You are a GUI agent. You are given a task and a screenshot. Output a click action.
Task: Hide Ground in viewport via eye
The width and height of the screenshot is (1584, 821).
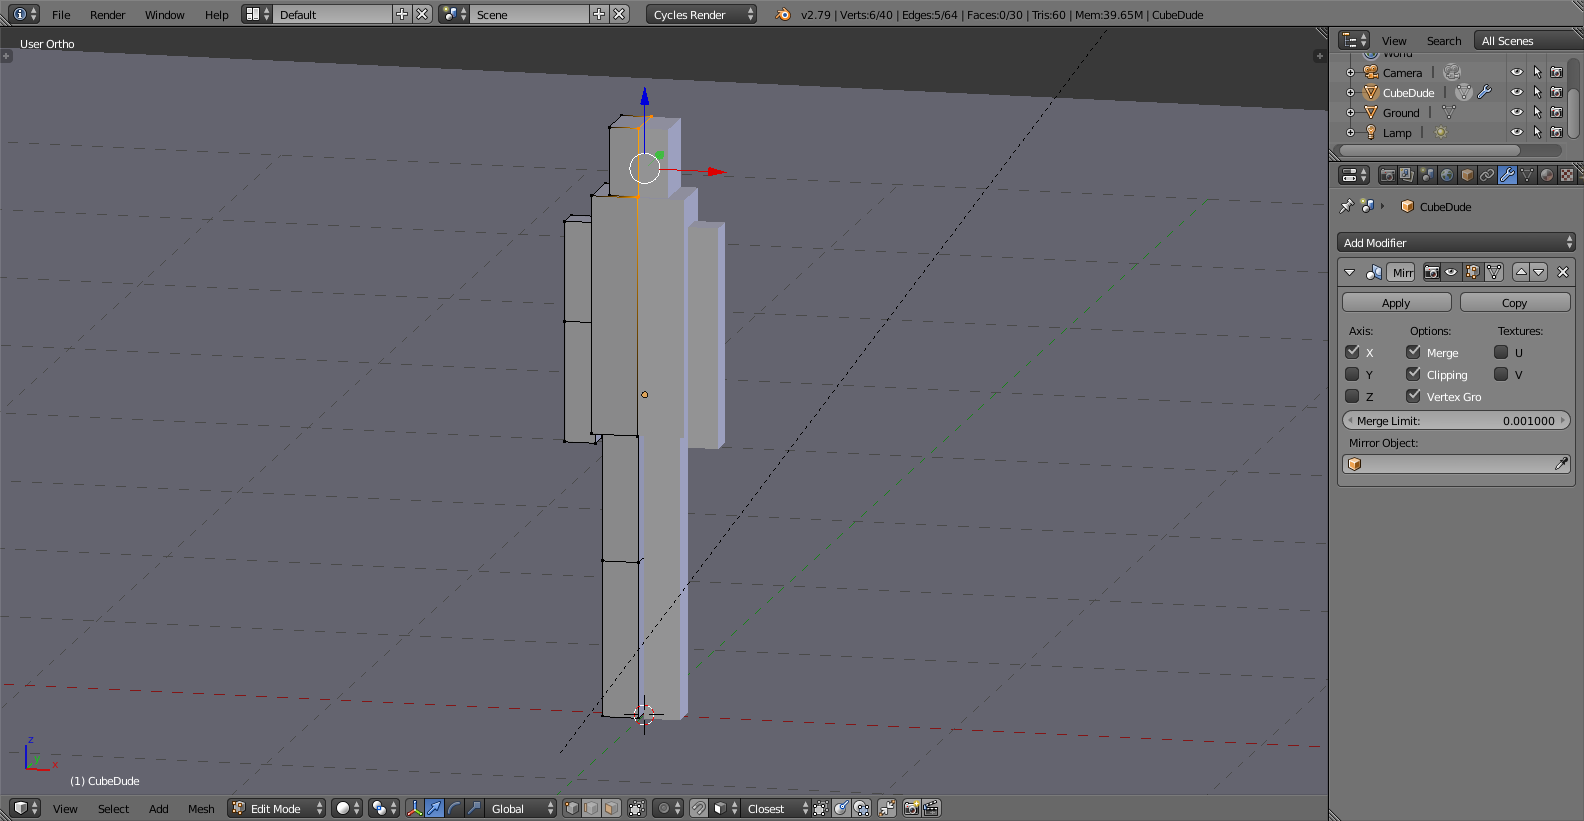tap(1517, 112)
